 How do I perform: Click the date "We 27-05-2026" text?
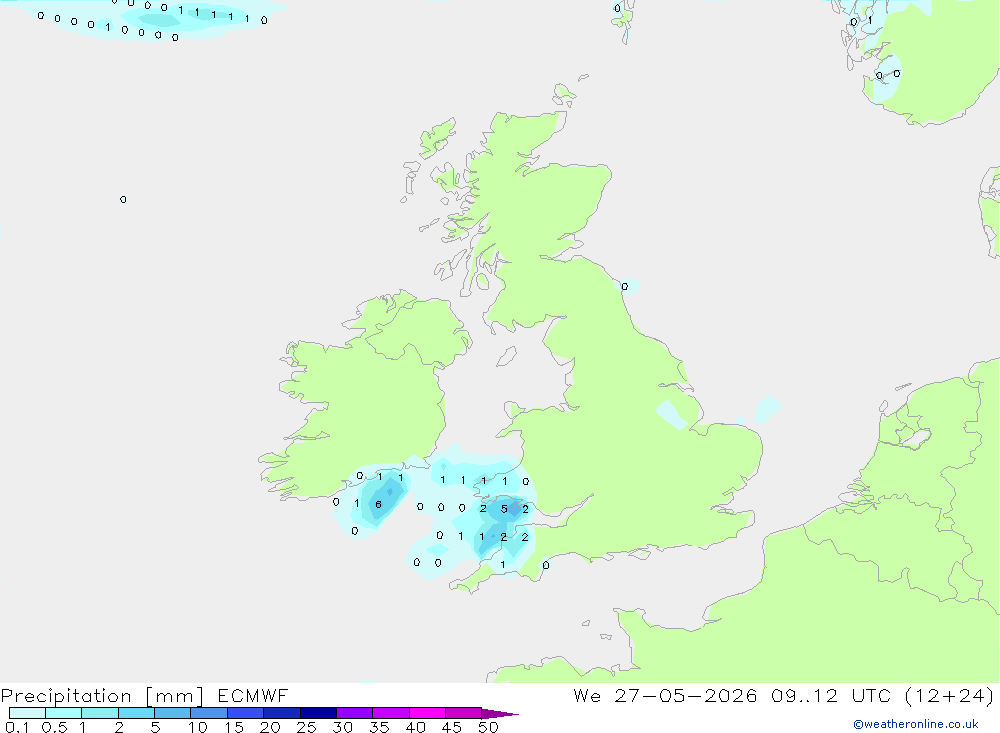(x=665, y=695)
